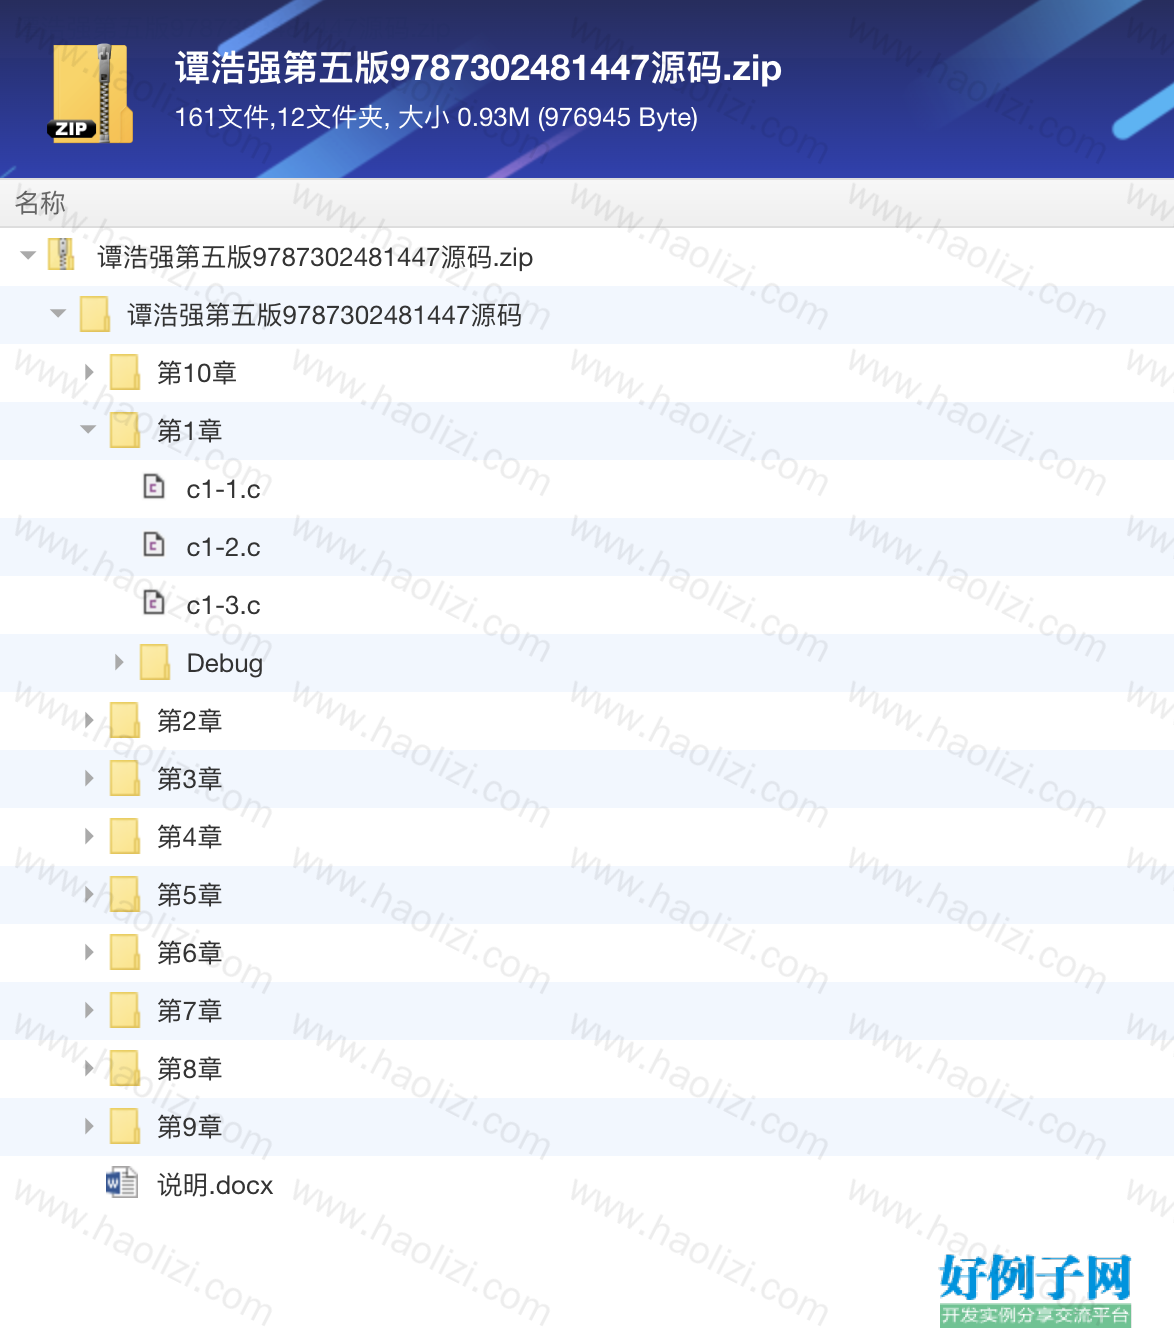The width and height of the screenshot is (1174, 1338).
Task: Select the 第3章 label
Action: click(x=189, y=779)
